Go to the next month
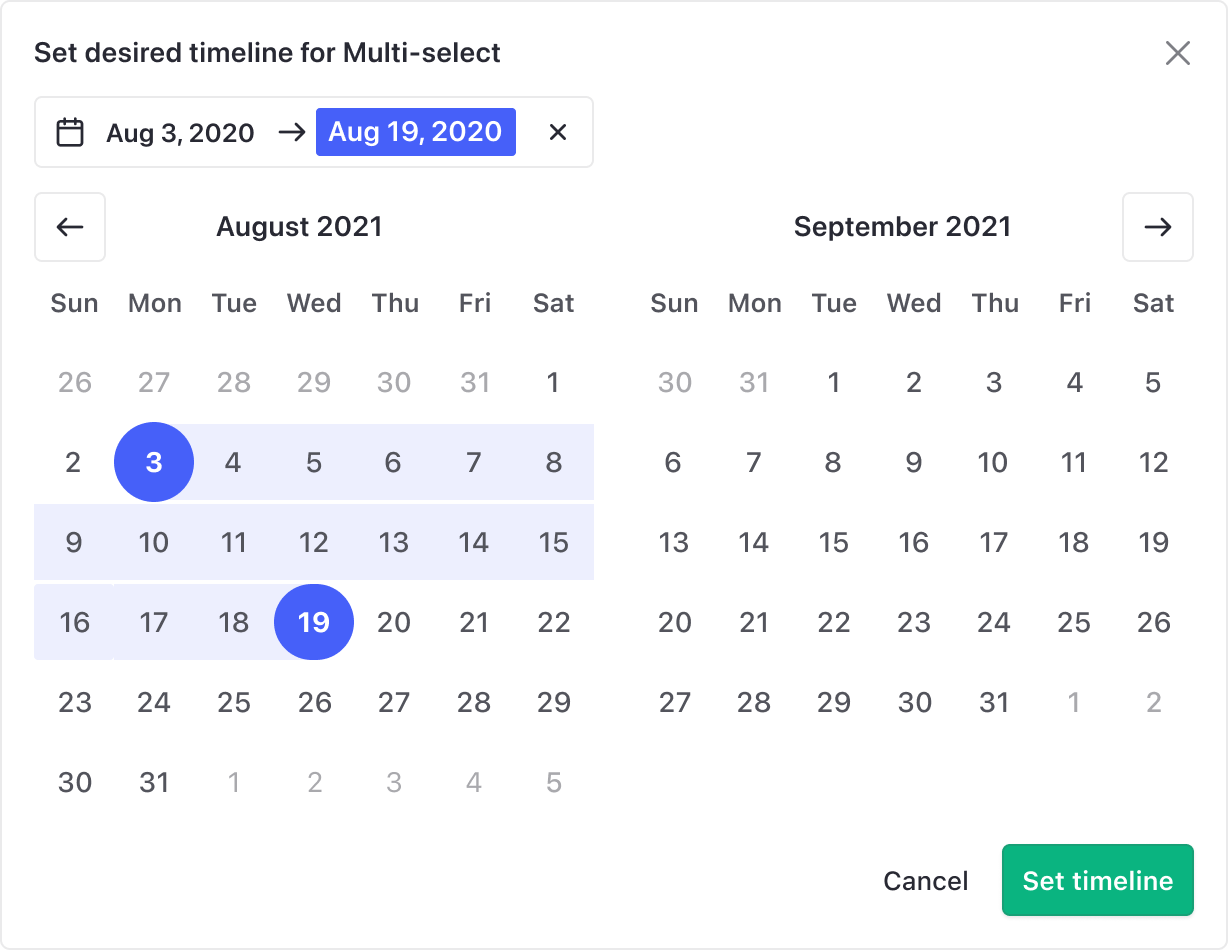The height and width of the screenshot is (950, 1228). click(x=1157, y=227)
